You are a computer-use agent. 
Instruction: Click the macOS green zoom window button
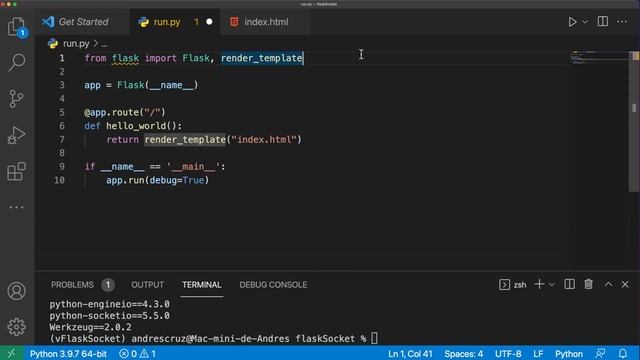[15, 4]
